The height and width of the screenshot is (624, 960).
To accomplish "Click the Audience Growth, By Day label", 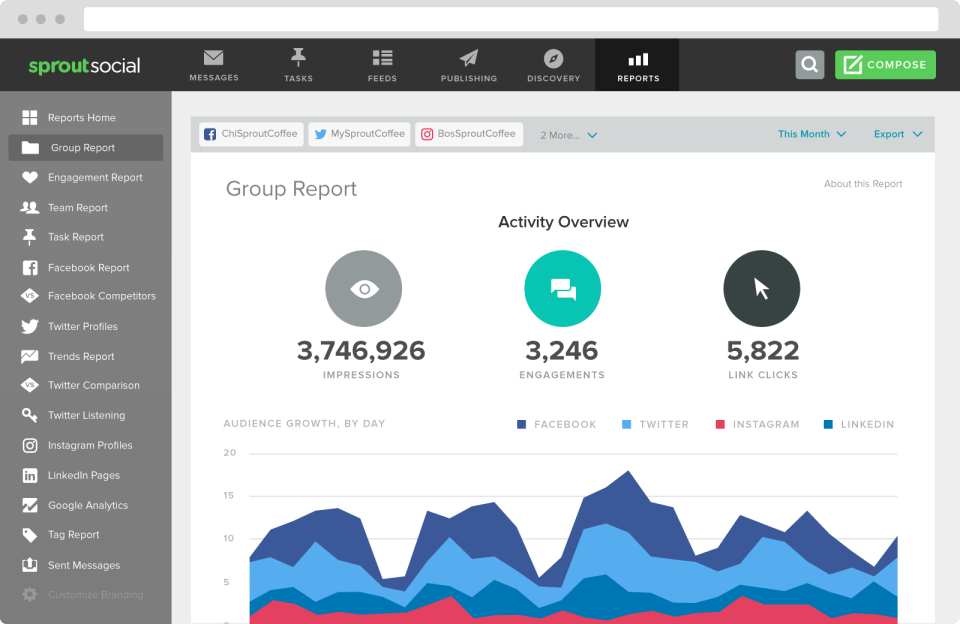I will [304, 424].
